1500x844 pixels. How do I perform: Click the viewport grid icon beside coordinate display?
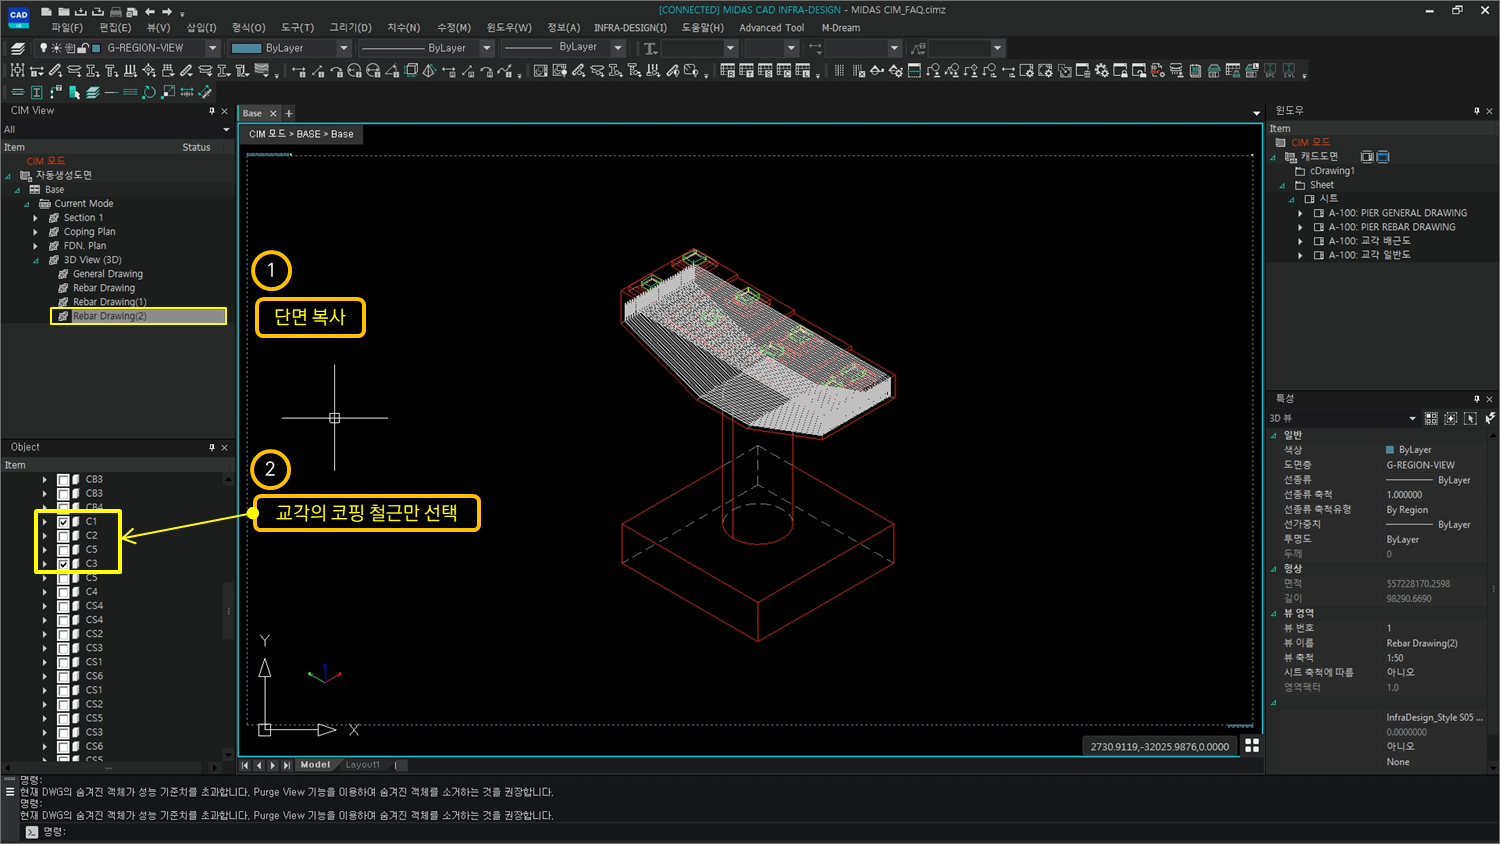pos(1253,745)
